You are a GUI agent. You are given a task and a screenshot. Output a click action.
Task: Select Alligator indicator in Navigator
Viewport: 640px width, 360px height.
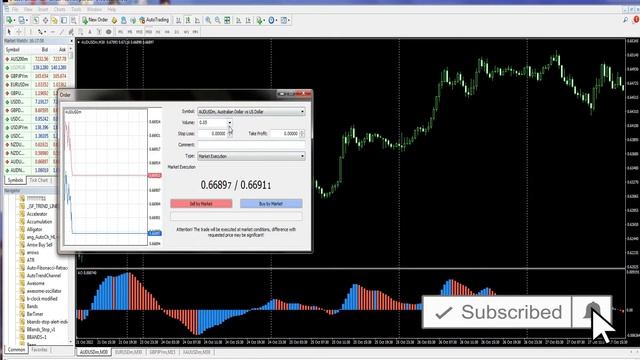point(34,230)
